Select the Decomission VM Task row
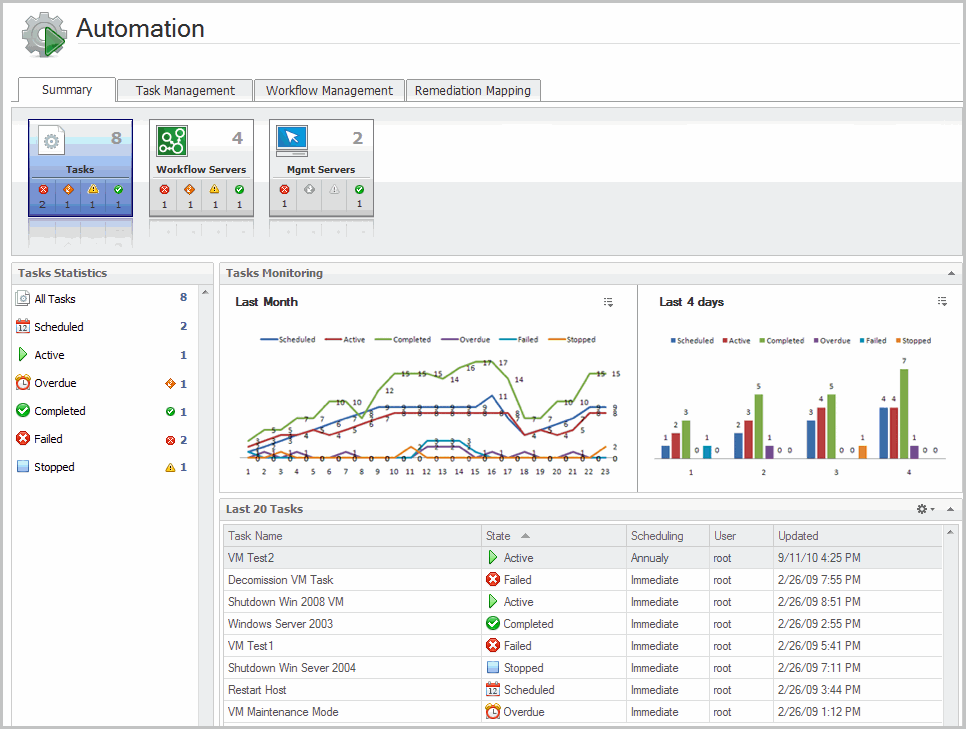966x729 pixels. coord(280,580)
